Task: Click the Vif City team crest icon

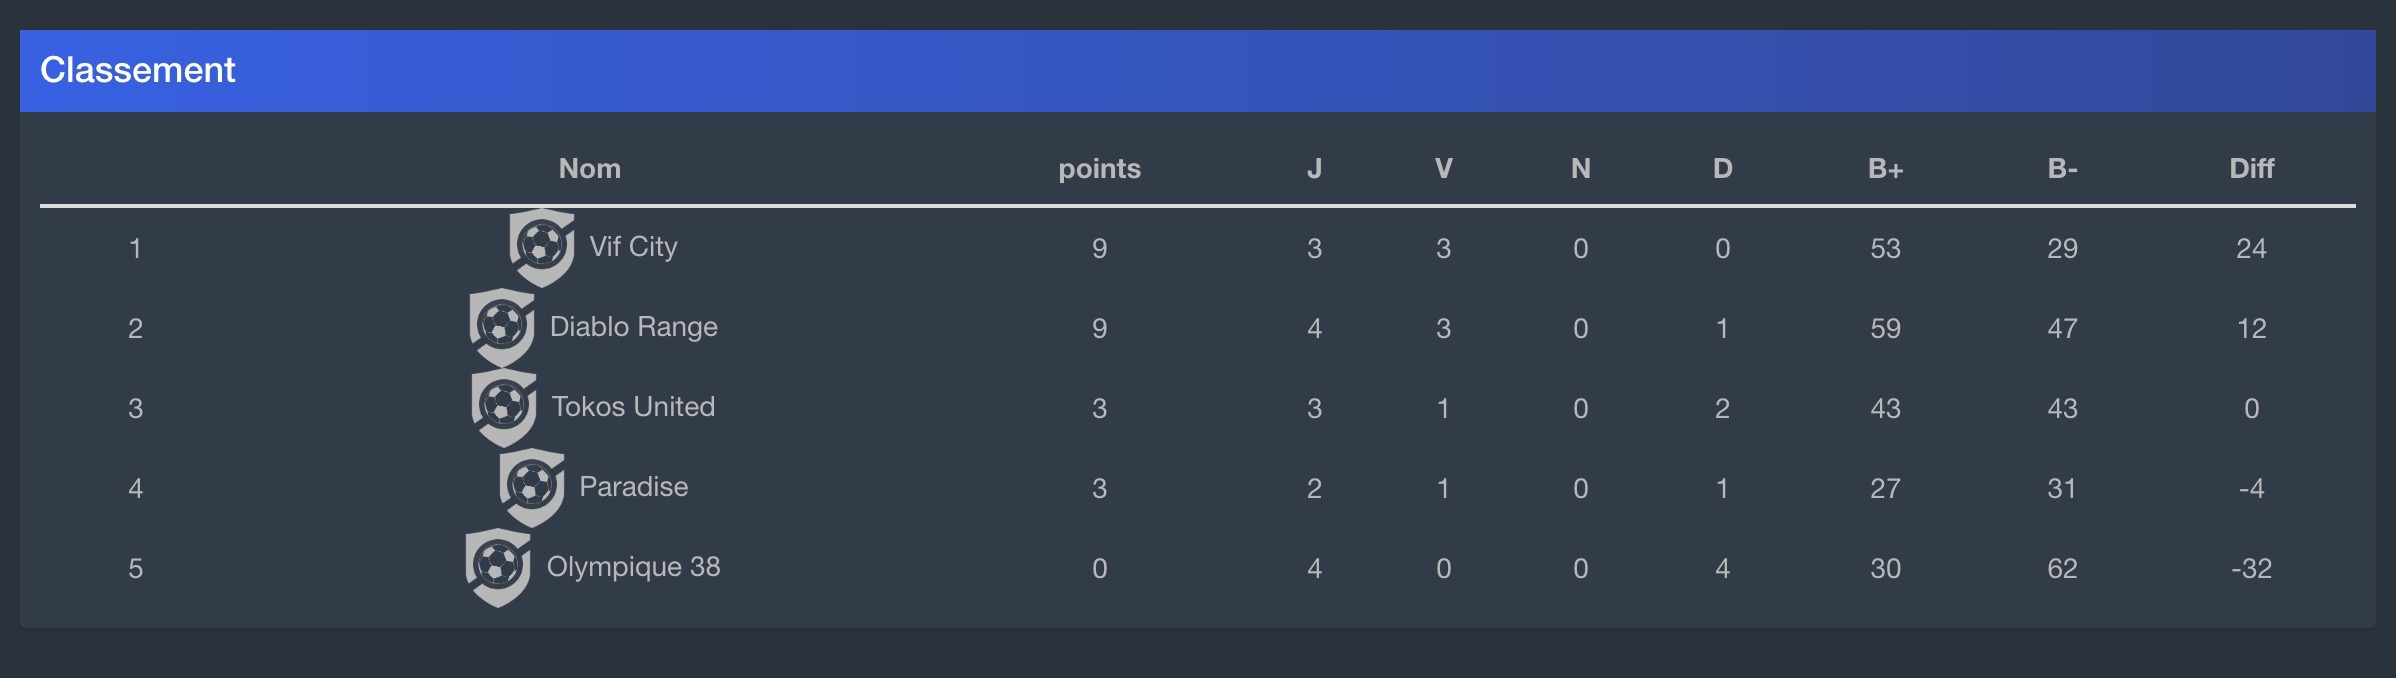Action: pos(542,247)
